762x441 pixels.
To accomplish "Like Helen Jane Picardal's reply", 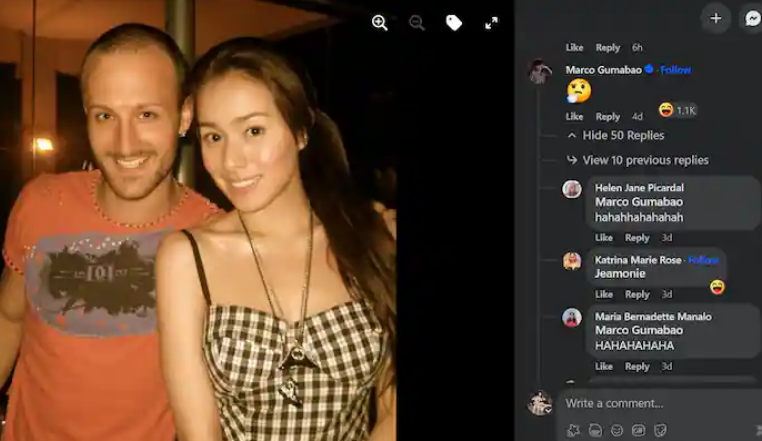I will (x=604, y=238).
